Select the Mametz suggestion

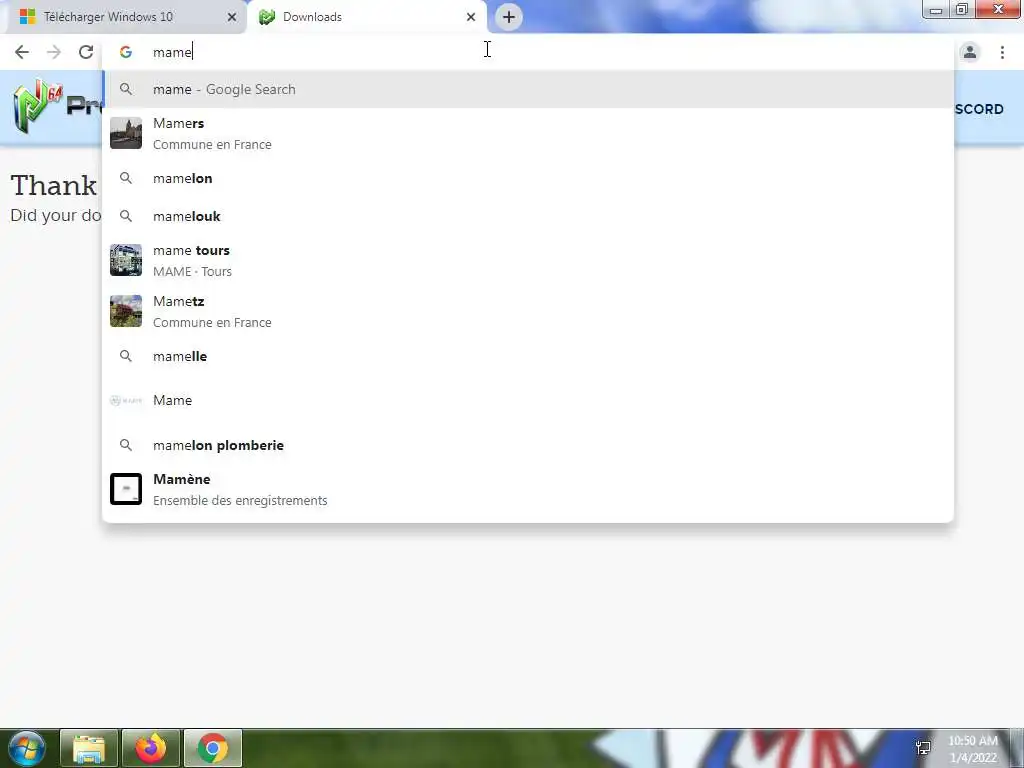[x=528, y=312]
